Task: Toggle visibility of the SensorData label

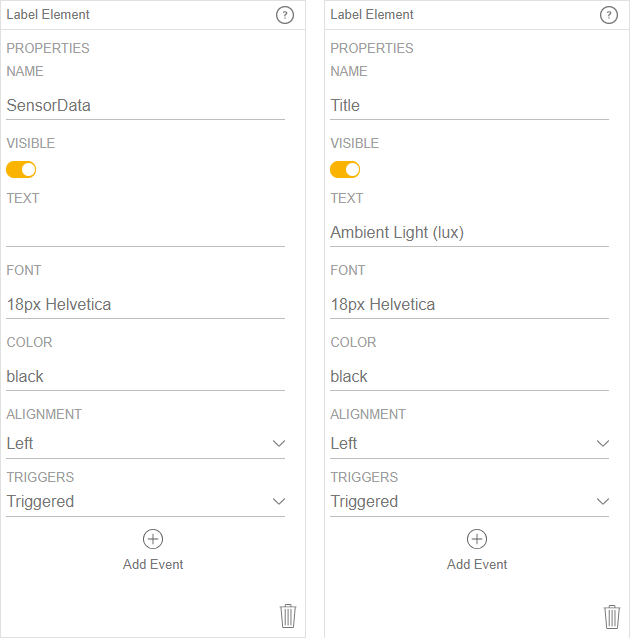Action: pyautogui.click(x=21, y=169)
